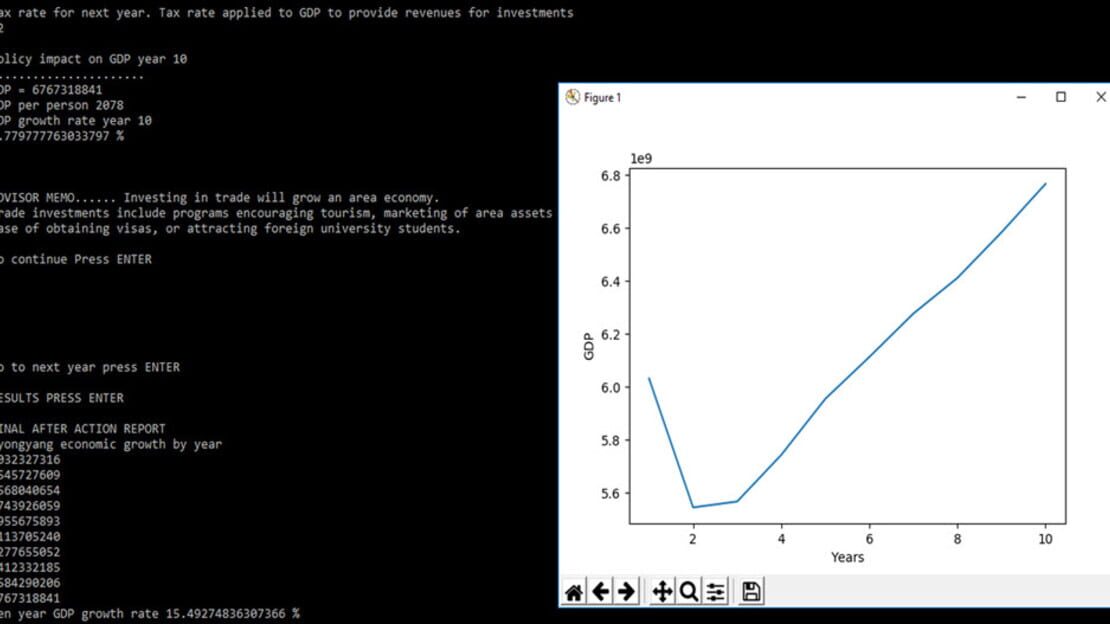Viewport: 1110px width, 624px height.
Task: Go forward to the next plot view
Action: (x=626, y=591)
